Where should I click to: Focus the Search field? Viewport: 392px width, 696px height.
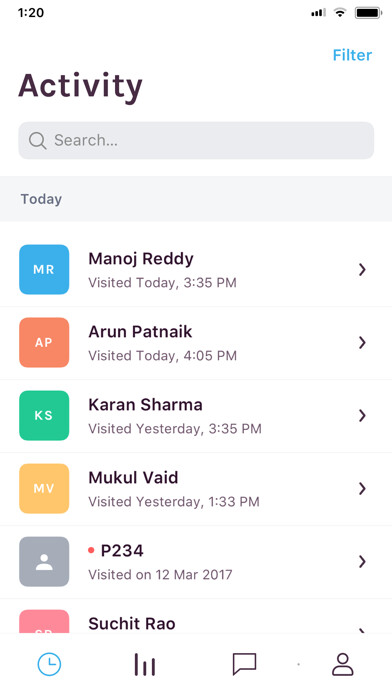click(196, 141)
